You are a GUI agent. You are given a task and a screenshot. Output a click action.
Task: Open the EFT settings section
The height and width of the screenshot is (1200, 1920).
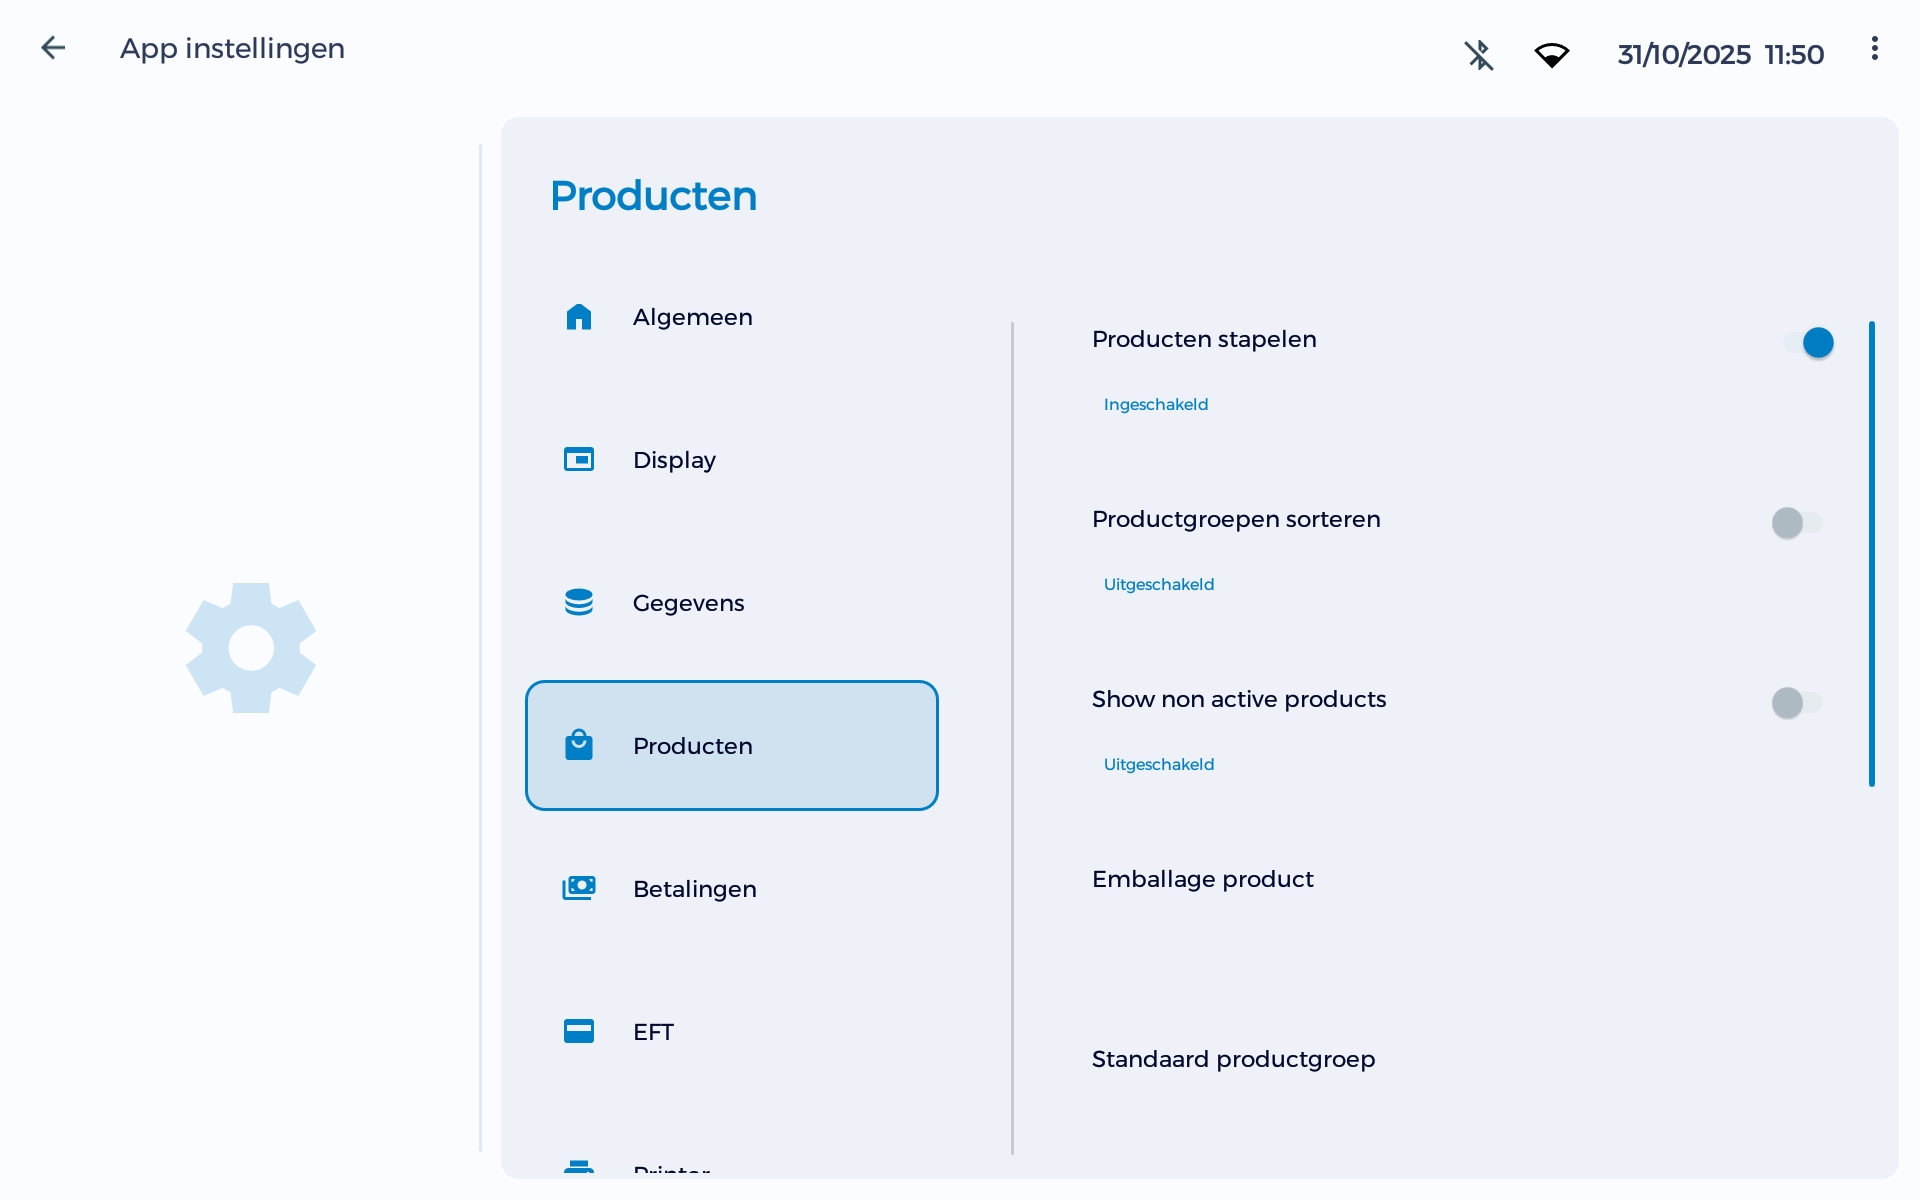click(x=652, y=1031)
